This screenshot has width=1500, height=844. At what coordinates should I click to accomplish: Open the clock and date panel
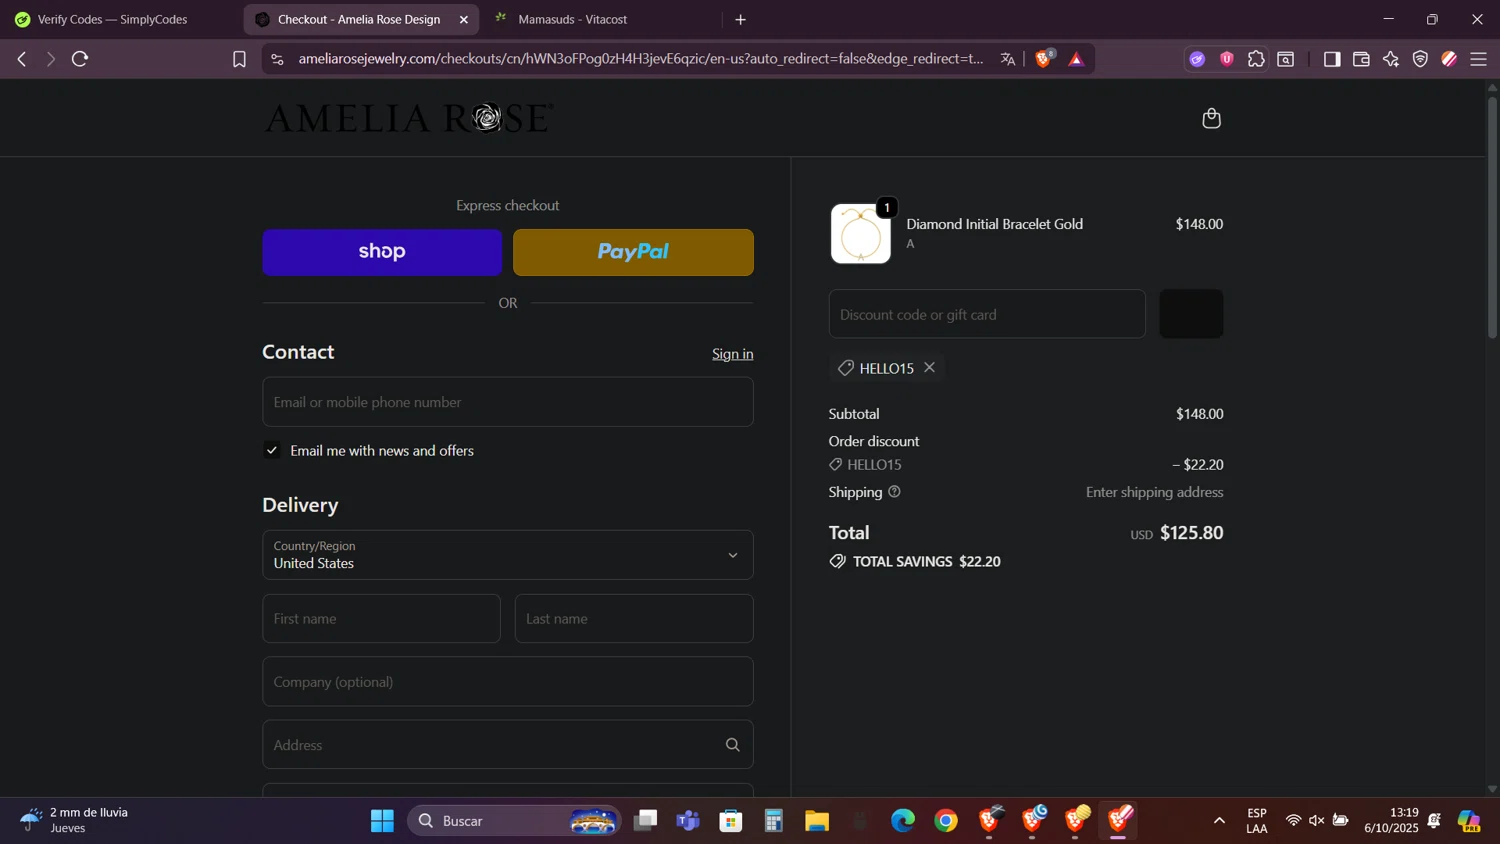[x=1391, y=820]
